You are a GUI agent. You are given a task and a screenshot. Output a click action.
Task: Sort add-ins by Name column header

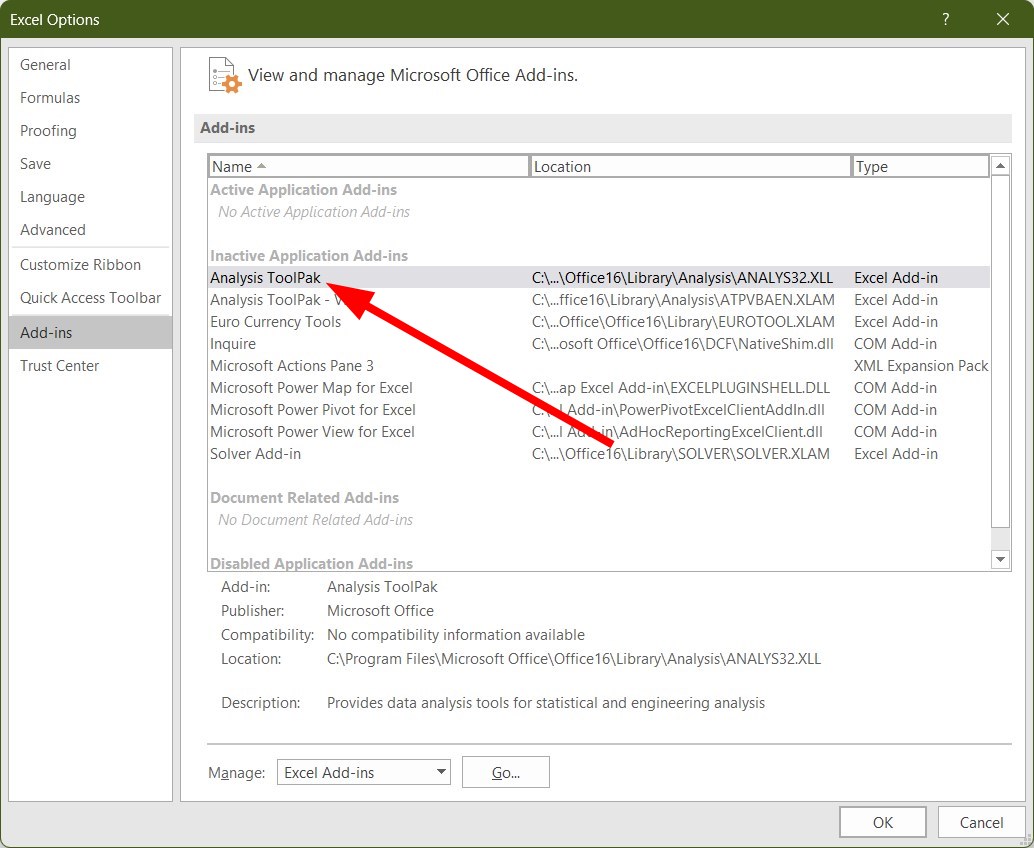point(369,166)
